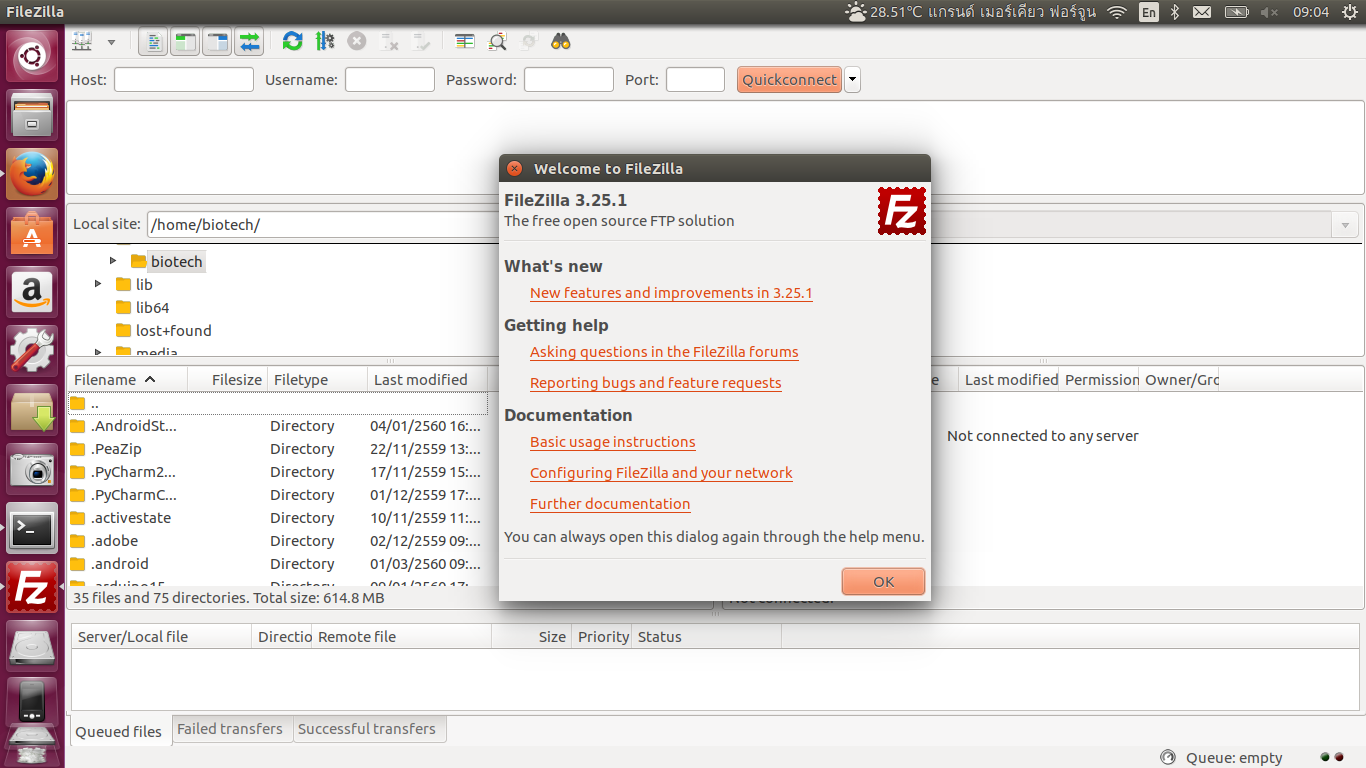The height and width of the screenshot is (768, 1366).
Task: Click the cancel current operation icon
Action: pos(356,42)
